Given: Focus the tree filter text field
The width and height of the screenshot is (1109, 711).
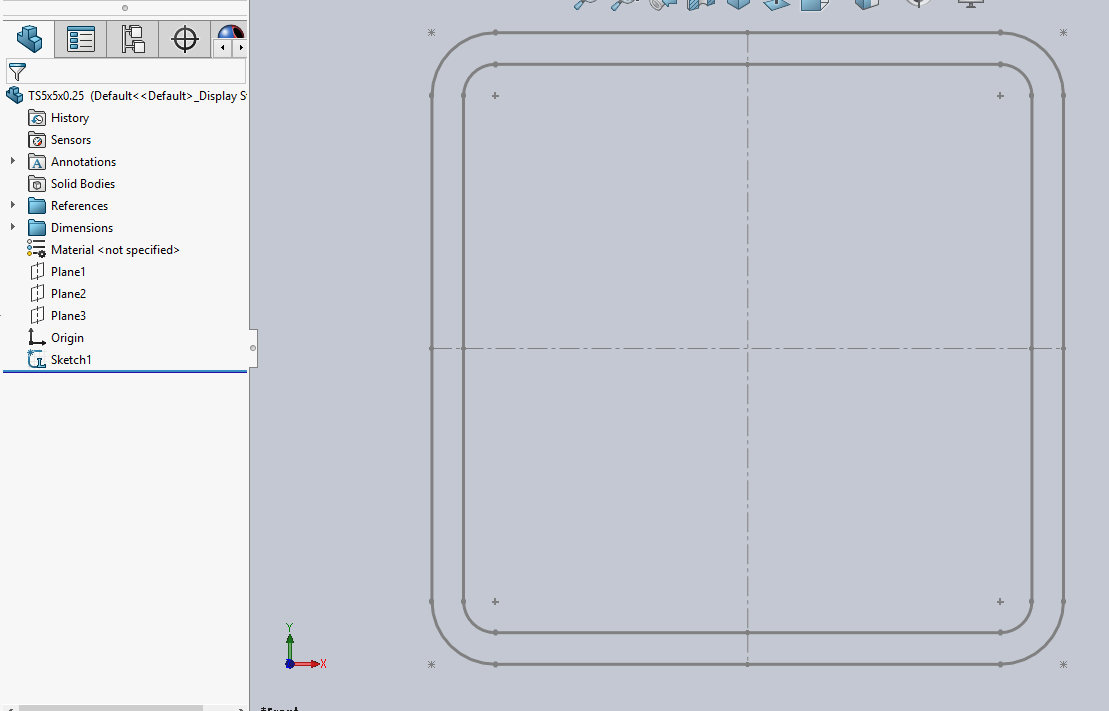Looking at the screenshot, I should click(x=126, y=71).
